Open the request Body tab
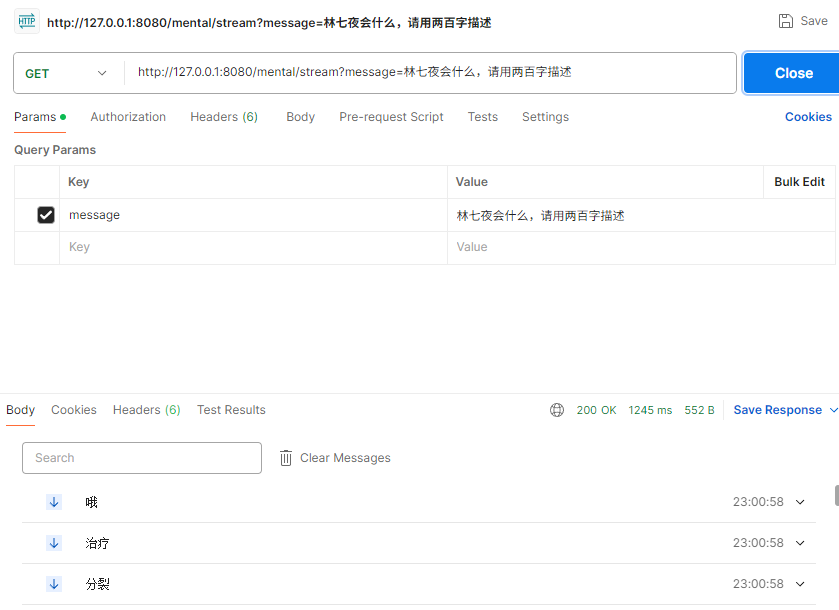Screen dimensions: 839x610 click(301, 117)
